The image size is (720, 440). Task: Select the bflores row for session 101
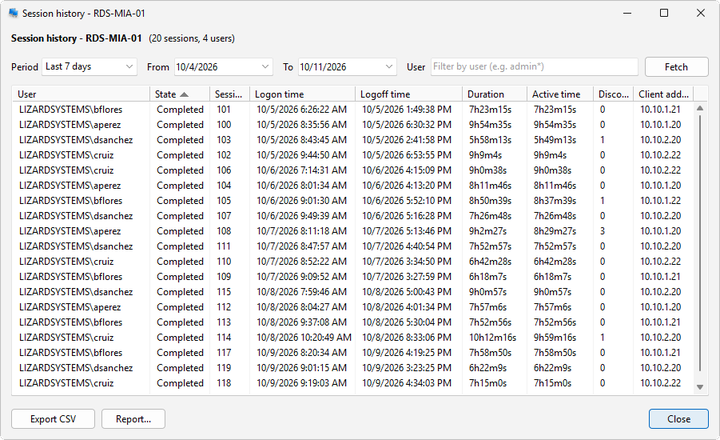click(x=353, y=109)
